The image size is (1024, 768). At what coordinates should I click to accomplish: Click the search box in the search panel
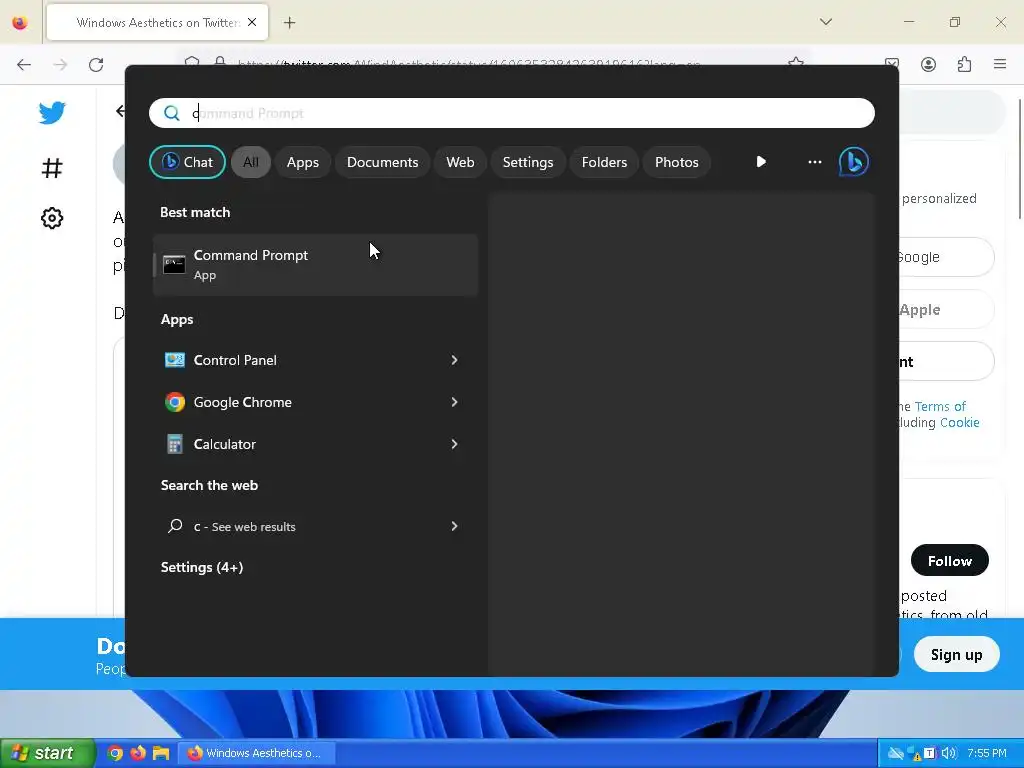(x=511, y=113)
